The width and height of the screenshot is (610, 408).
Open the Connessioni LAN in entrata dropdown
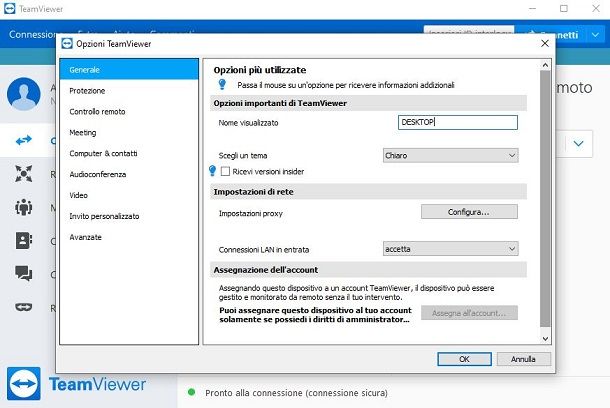[x=450, y=249]
